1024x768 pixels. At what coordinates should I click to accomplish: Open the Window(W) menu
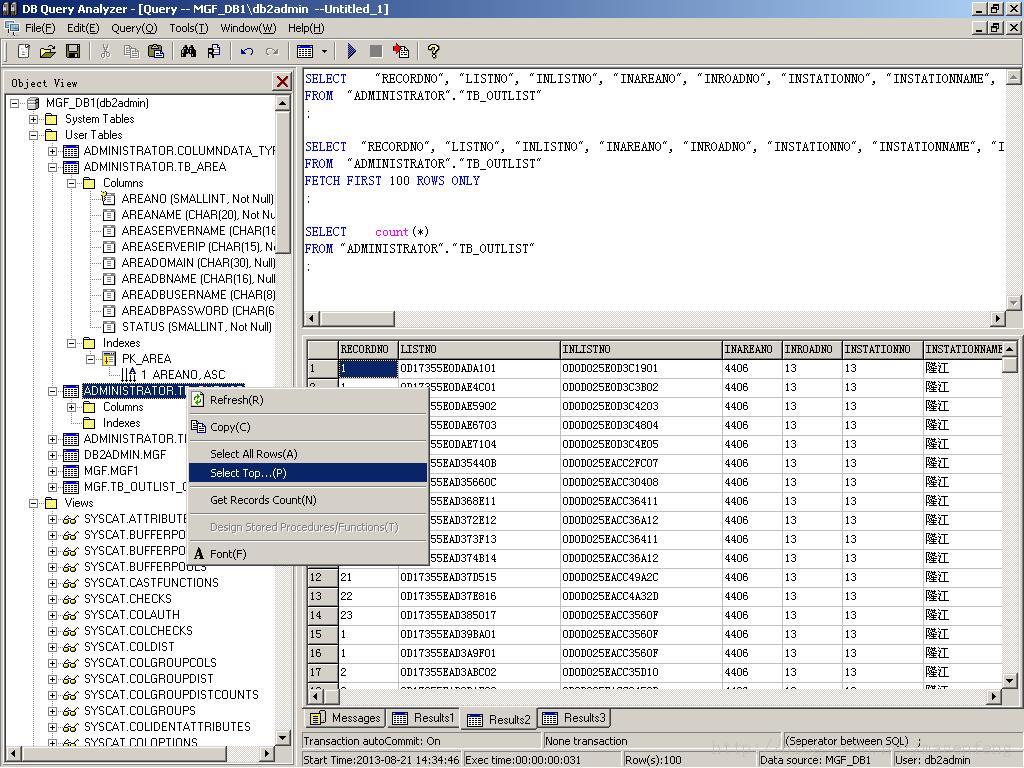248,28
